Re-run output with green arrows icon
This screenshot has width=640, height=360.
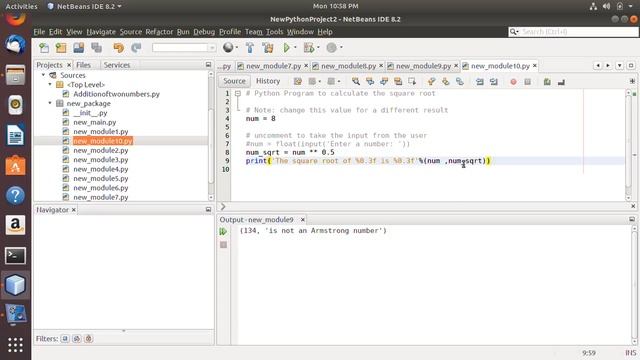pos(223,231)
